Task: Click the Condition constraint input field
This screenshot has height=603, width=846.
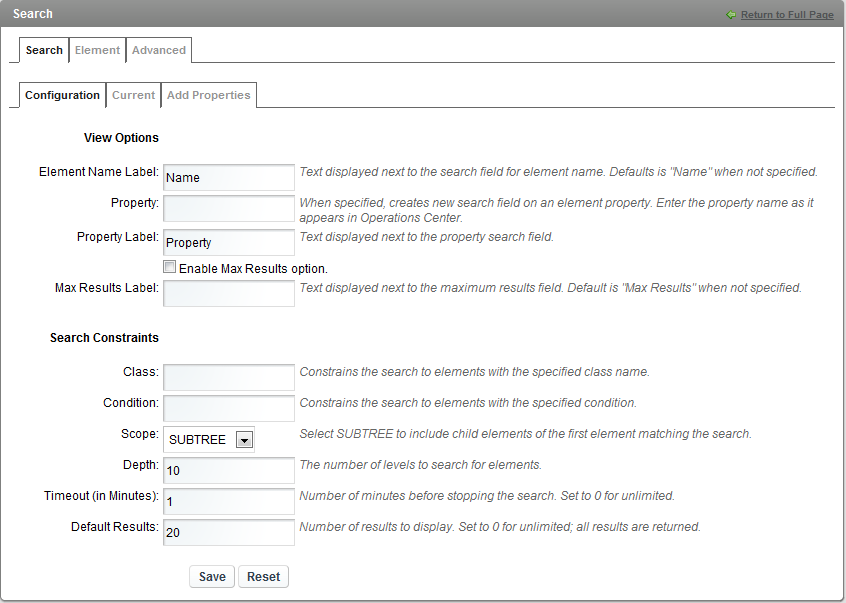Action: 229,408
